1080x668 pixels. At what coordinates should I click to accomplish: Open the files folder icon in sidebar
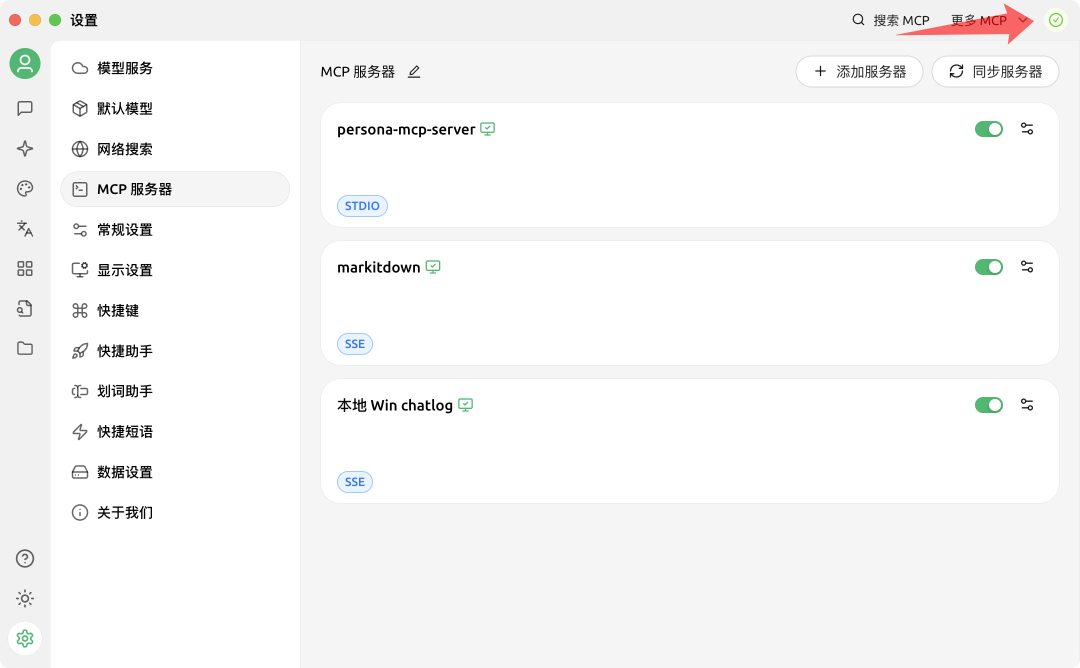tap(25, 348)
